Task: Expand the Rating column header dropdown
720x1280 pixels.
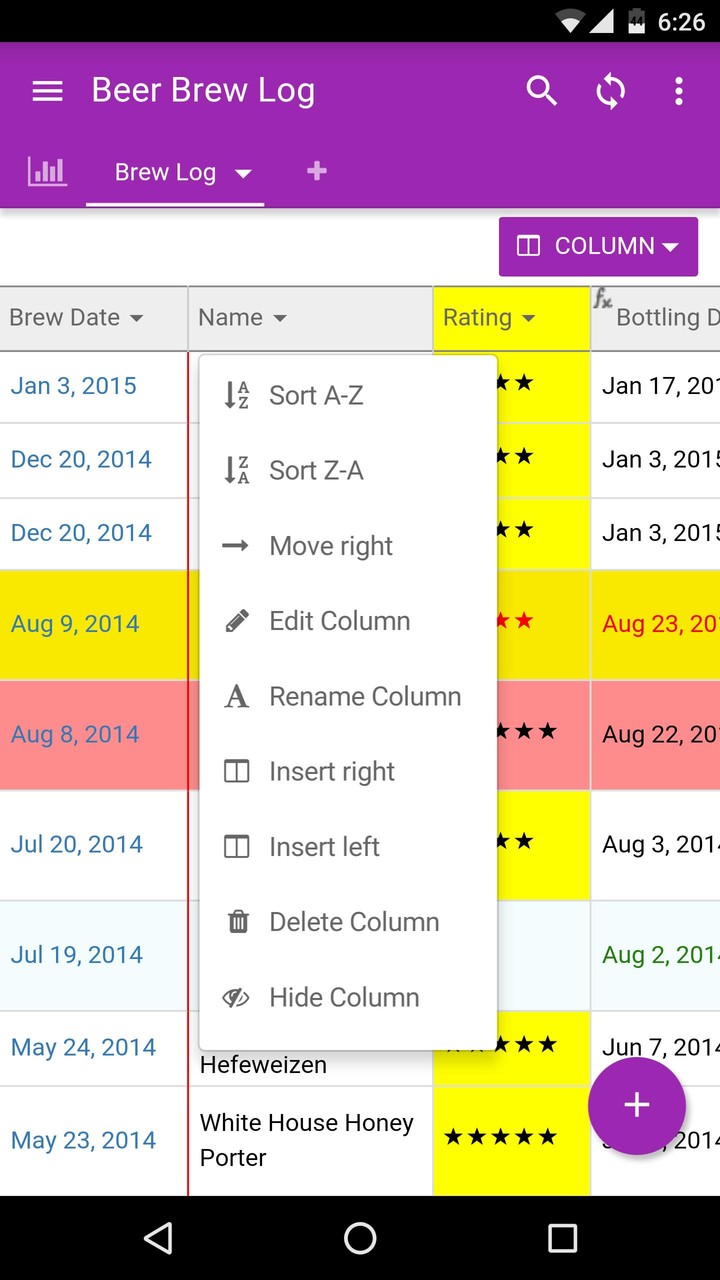Action: [528, 318]
